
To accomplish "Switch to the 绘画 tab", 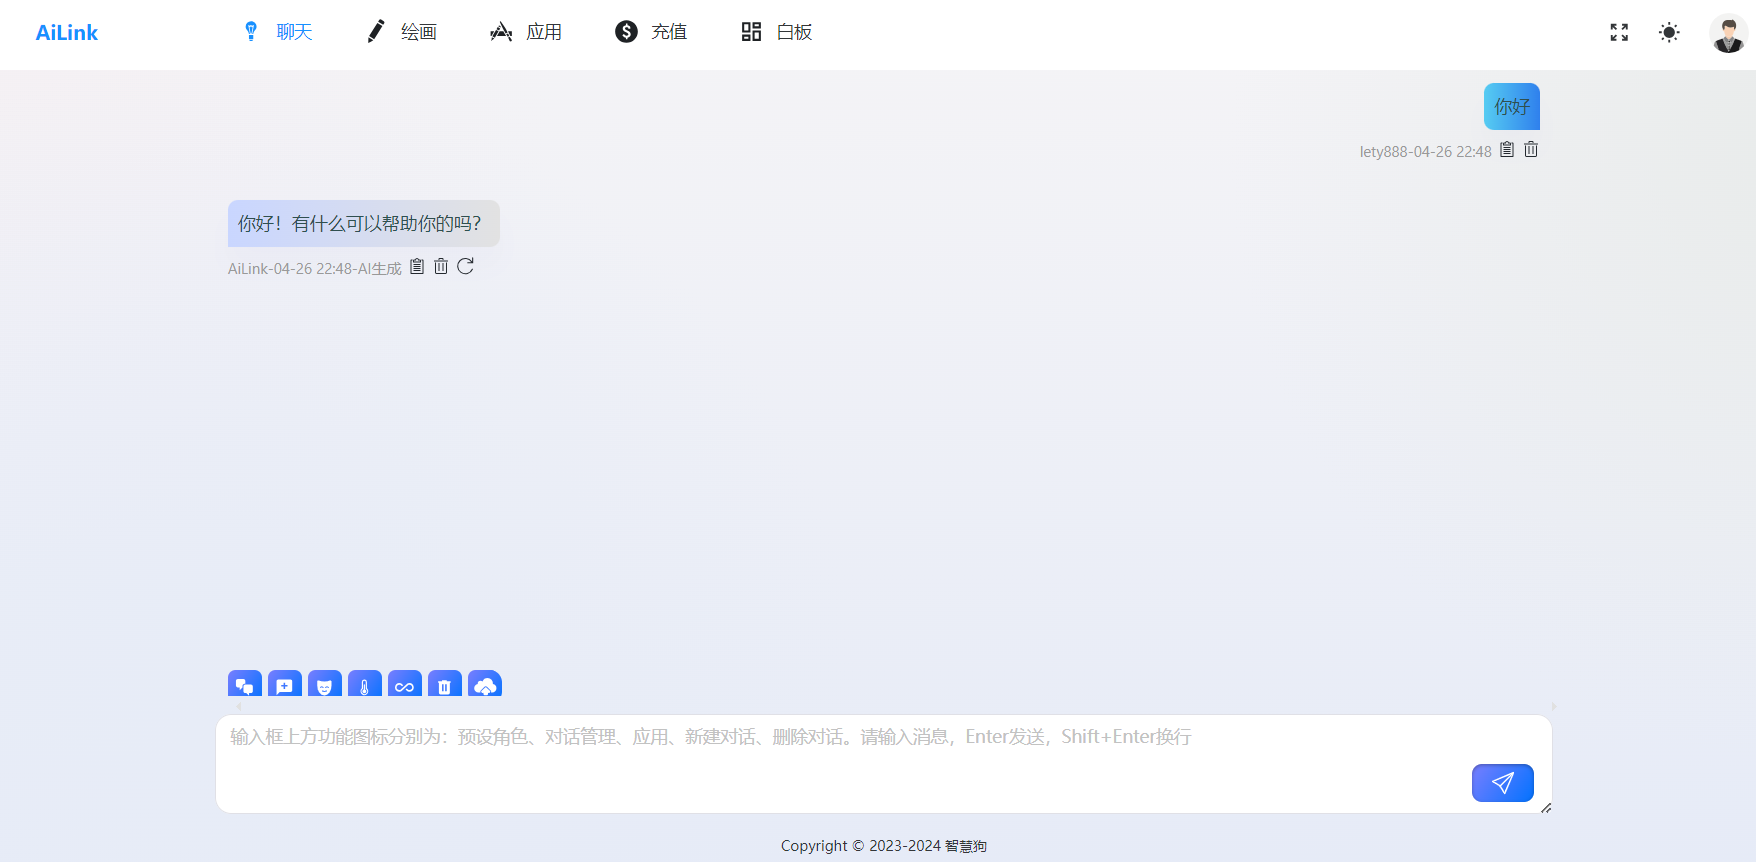I will 402,32.
